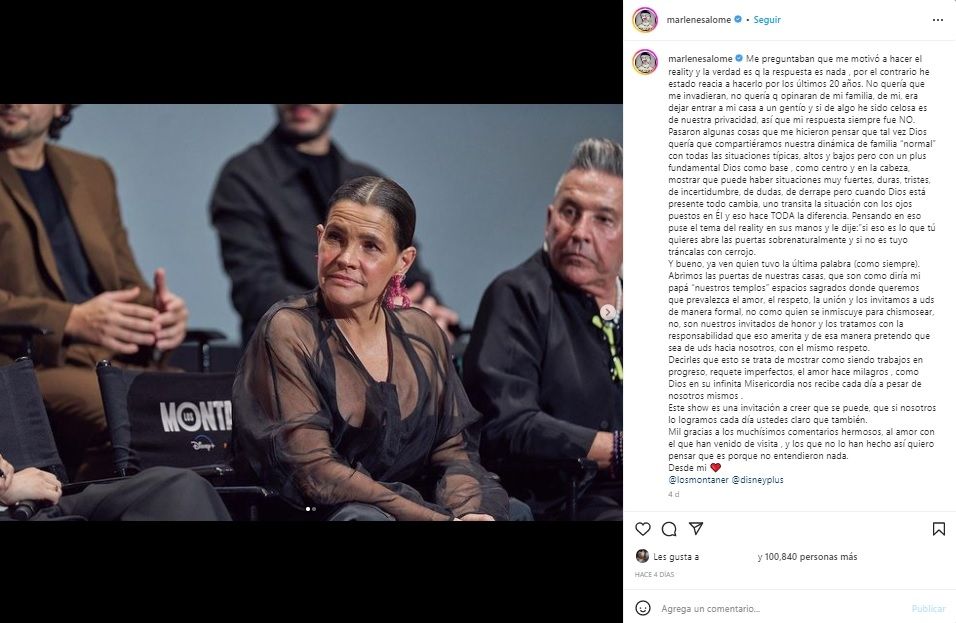Image resolution: width=956 pixels, height=623 pixels.
Task: Open the @losmontaner mention
Action: (698, 480)
